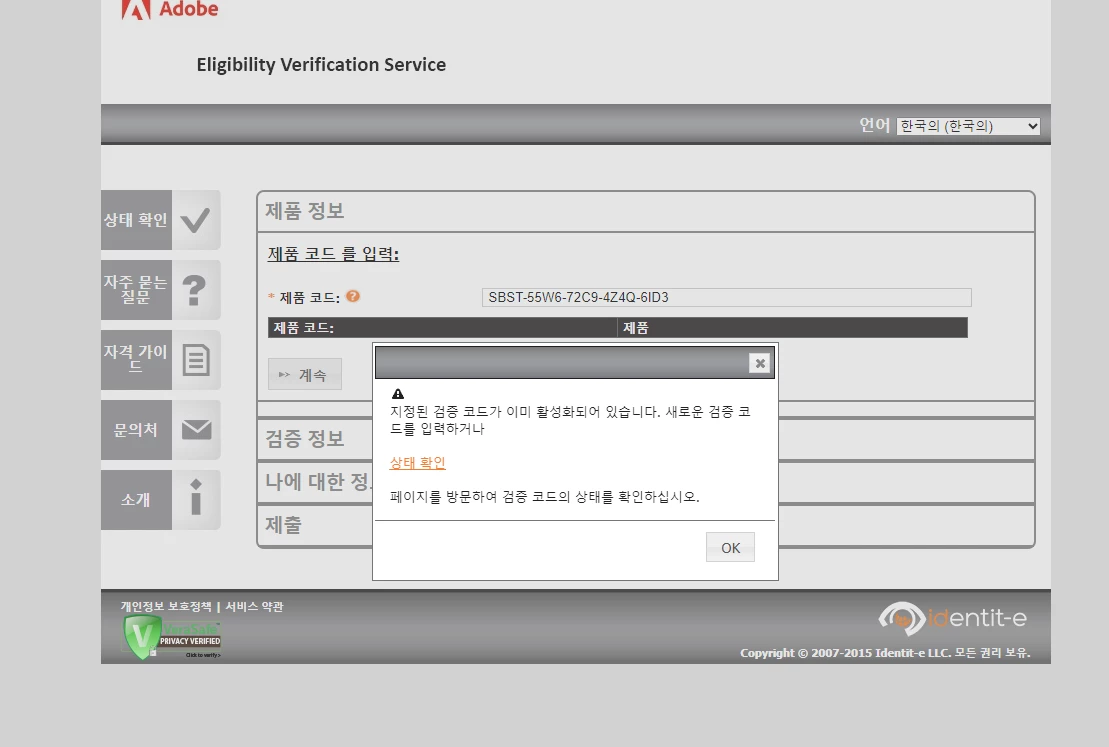
Task: Click the Copyright Identit-e LLC text
Action: click(886, 652)
